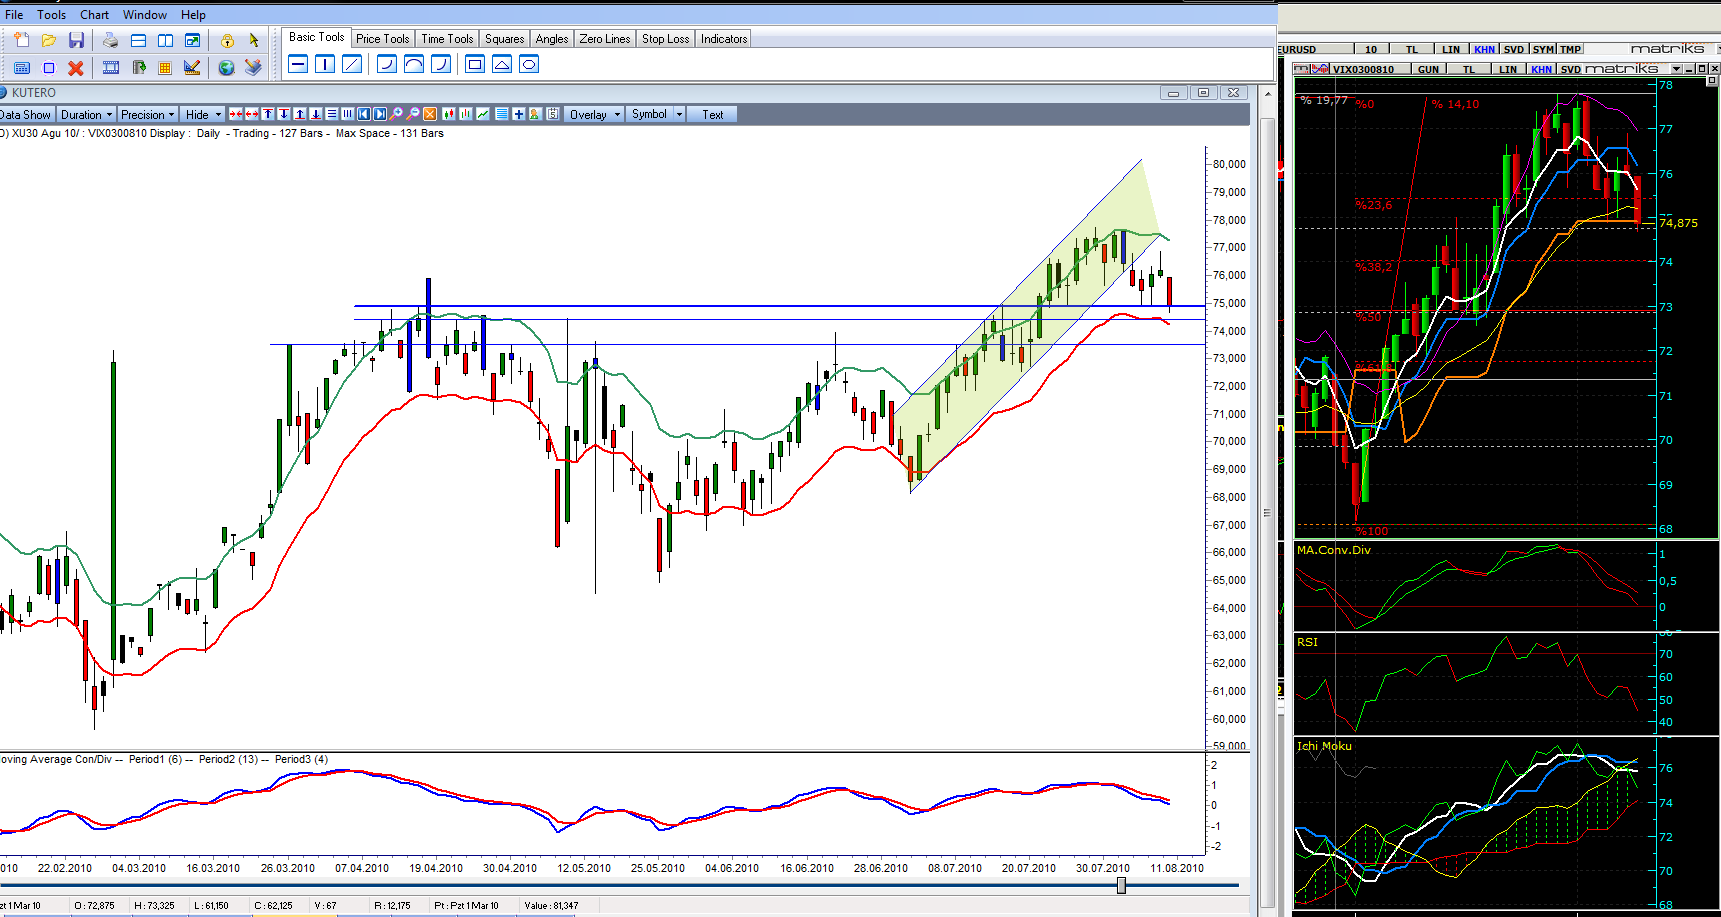
Task: Click the globe icon in toolbar
Action: (226, 68)
